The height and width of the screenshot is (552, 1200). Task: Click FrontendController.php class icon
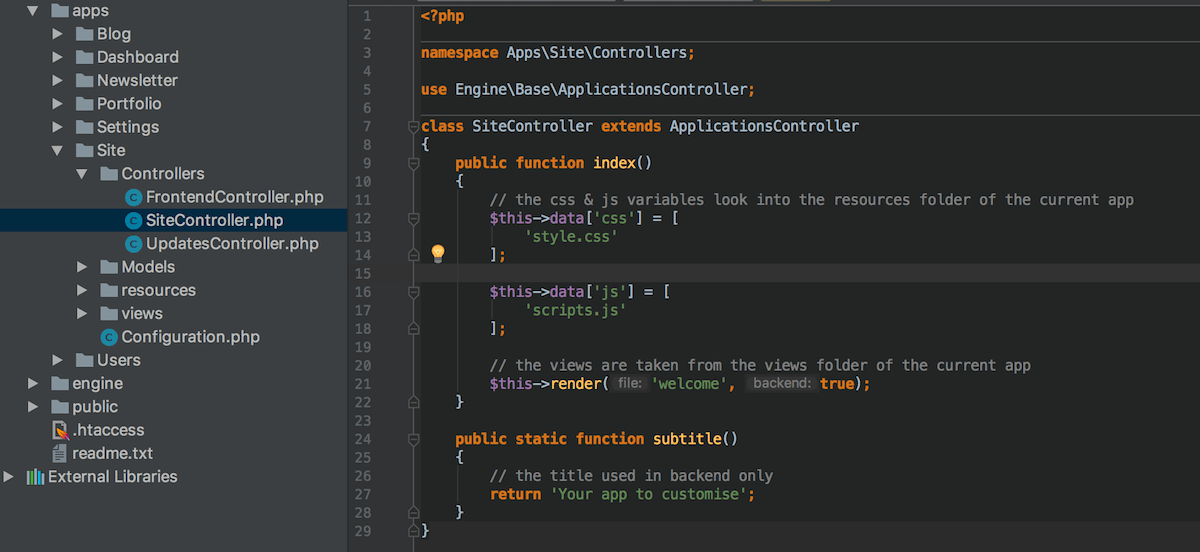pyautogui.click(x=133, y=197)
